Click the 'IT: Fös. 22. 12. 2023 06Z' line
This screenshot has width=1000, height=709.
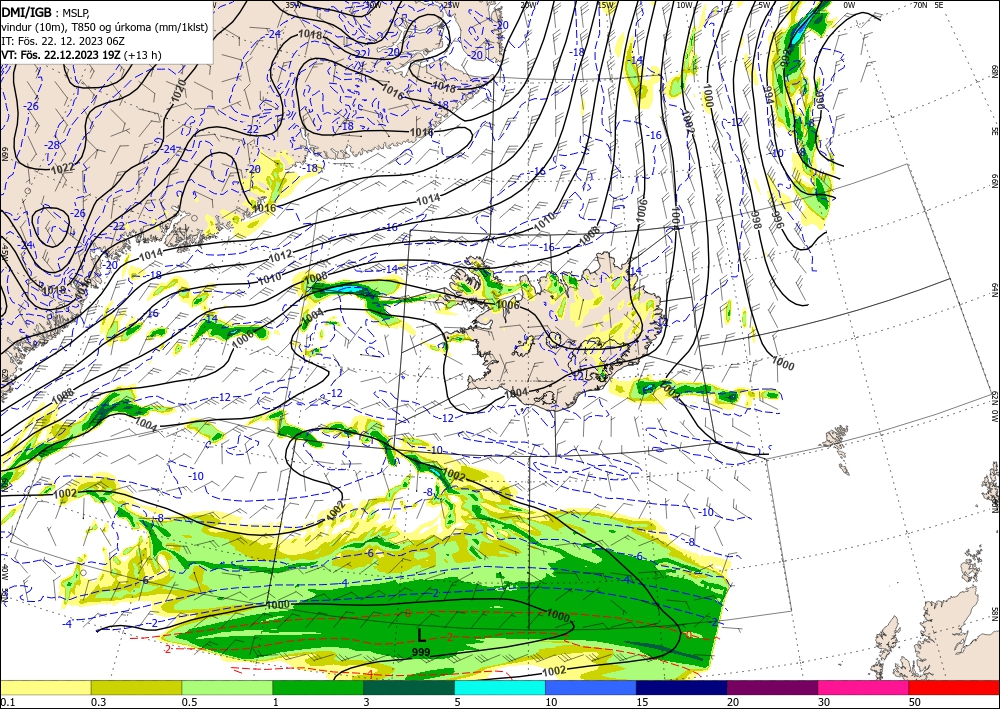coord(62,41)
